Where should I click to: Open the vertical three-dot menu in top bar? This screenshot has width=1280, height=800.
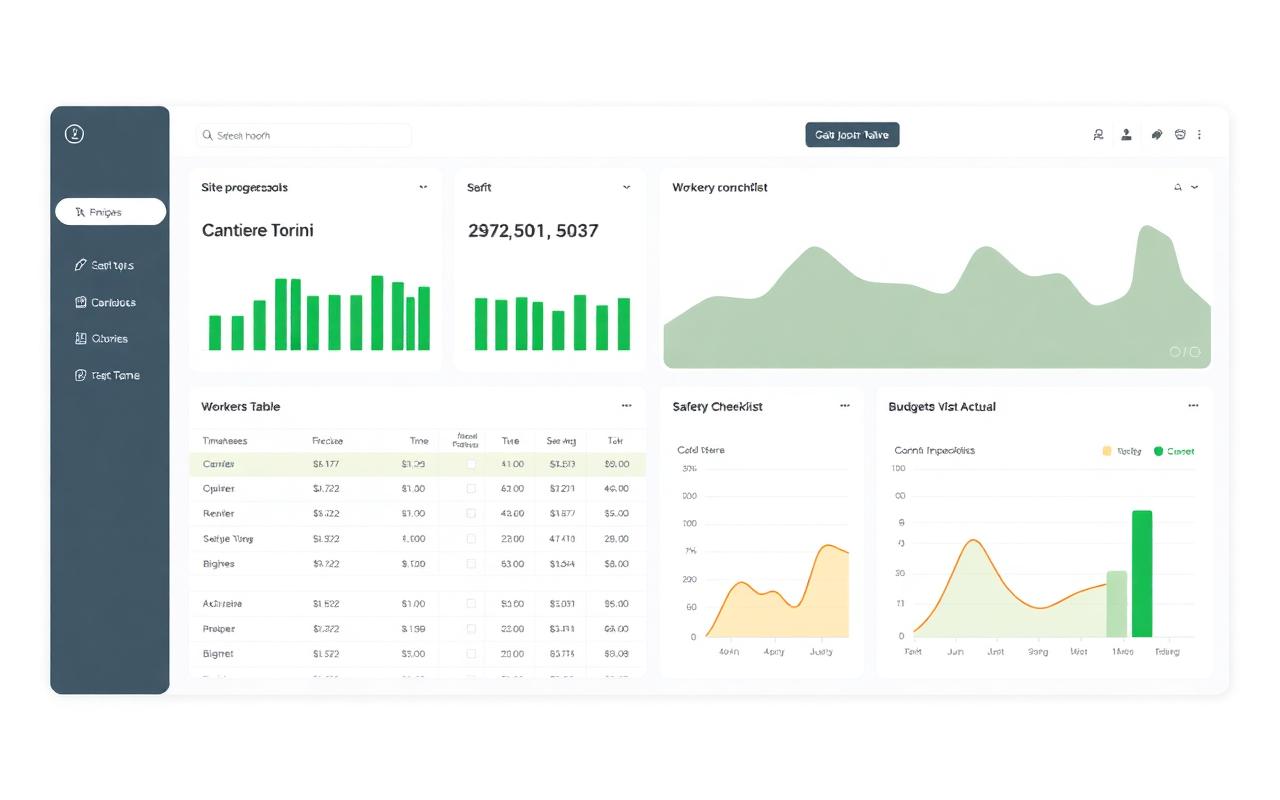click(1199, 134)
